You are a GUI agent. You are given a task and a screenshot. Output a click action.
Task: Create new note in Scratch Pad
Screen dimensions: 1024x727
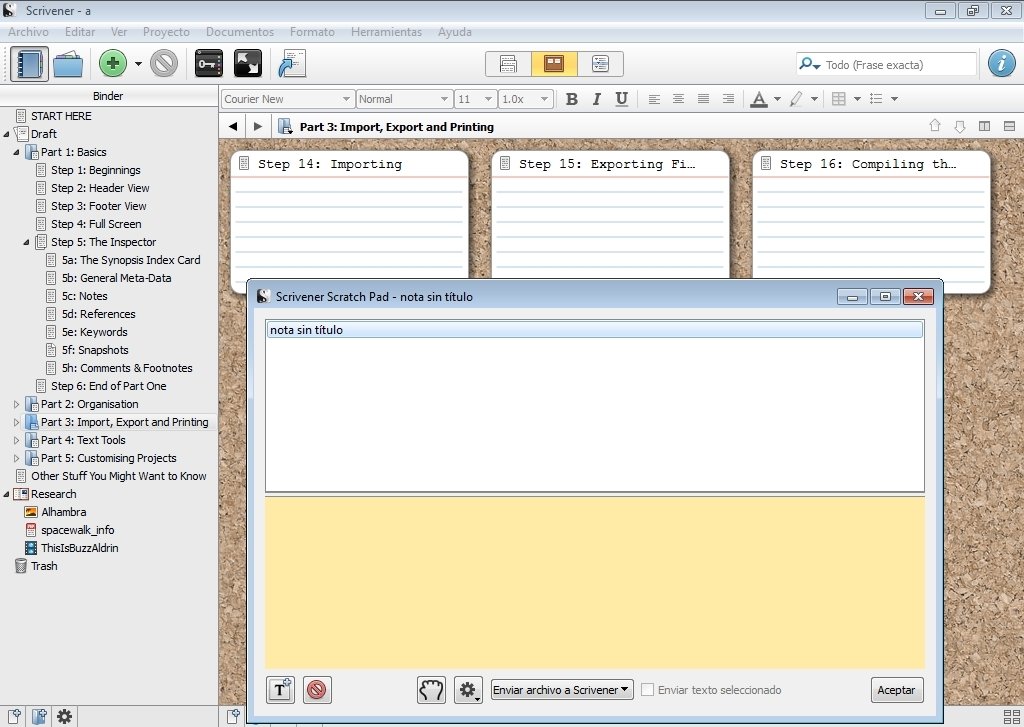[x=281, y=690]
